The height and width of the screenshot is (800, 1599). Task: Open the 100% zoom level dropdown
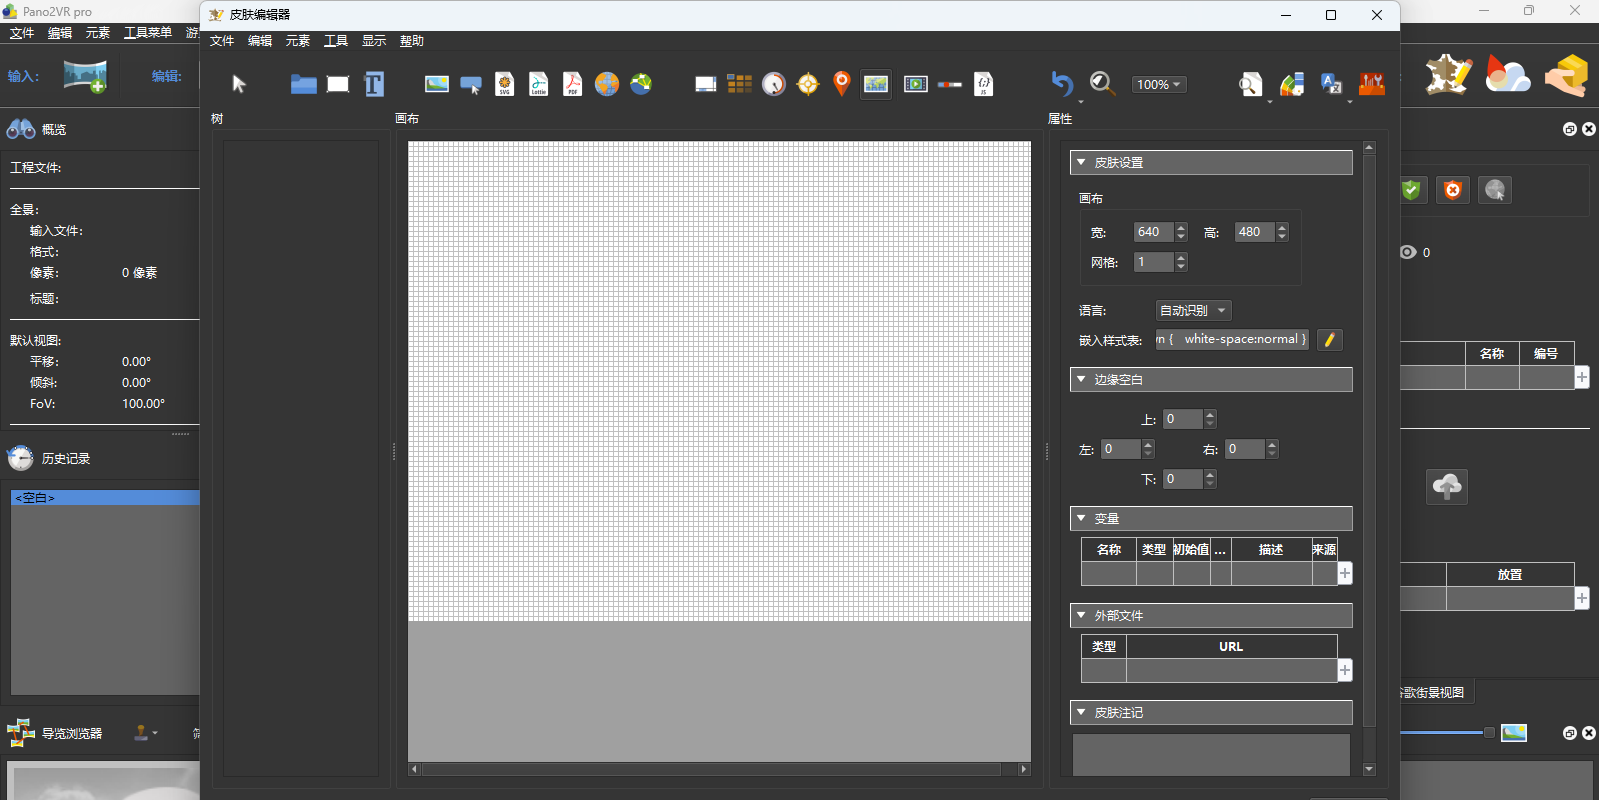pyautogui.click(x=1159, y=85)
